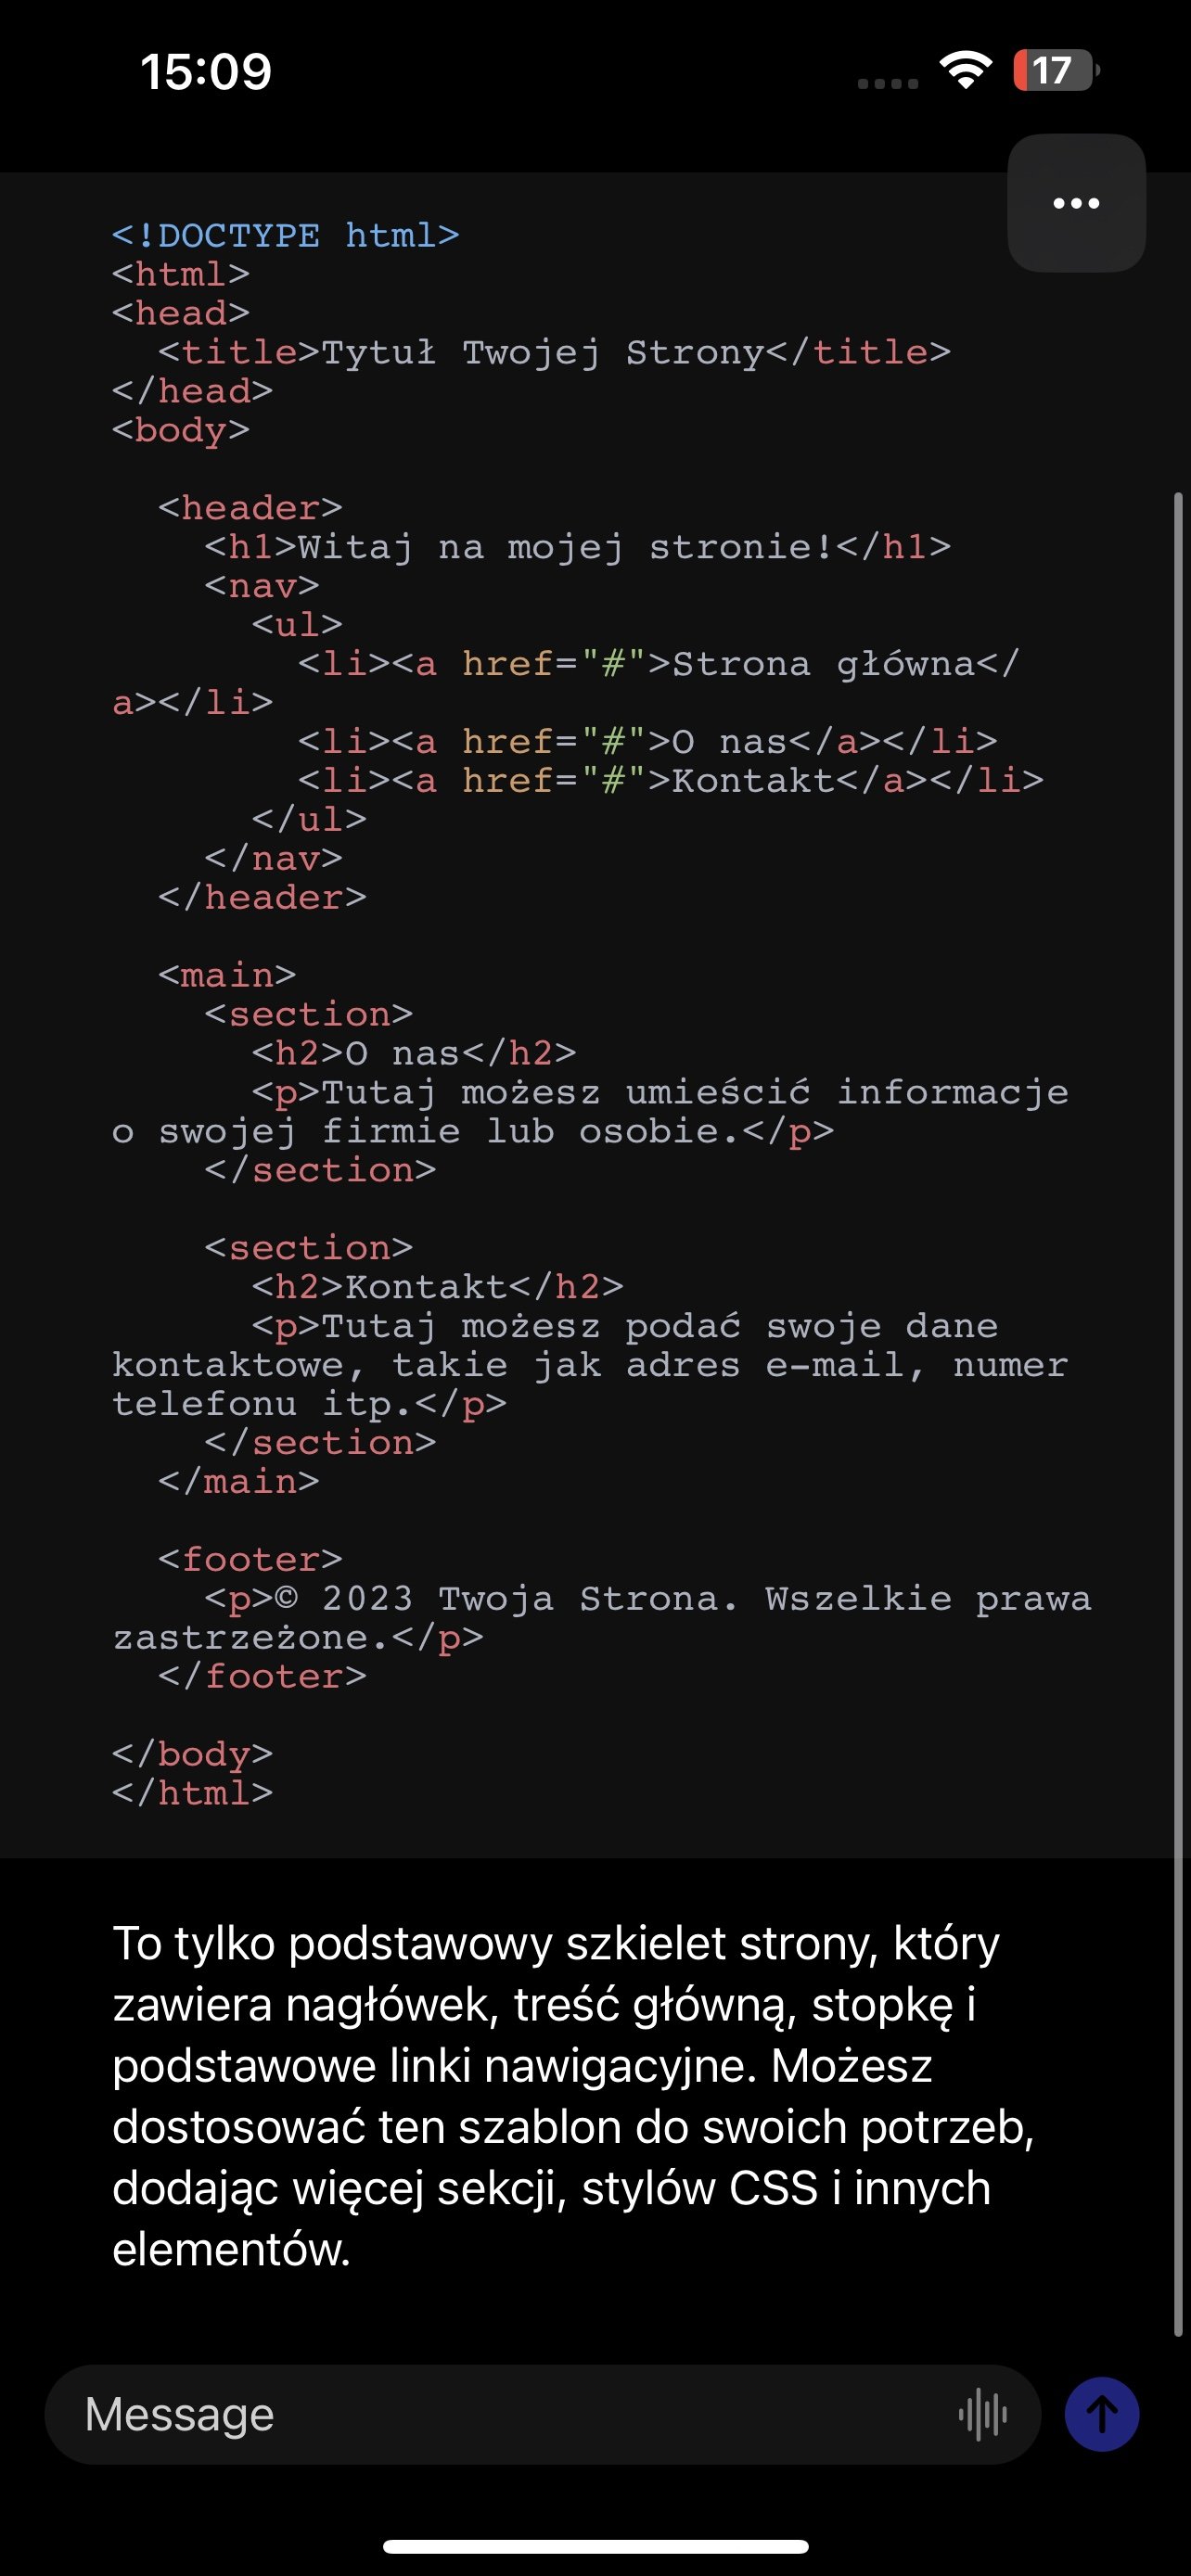Tap the battery indicator showing 17
This screenshot has width=1191, height=2576.
pyautogui.click(x=1056, y=71)
